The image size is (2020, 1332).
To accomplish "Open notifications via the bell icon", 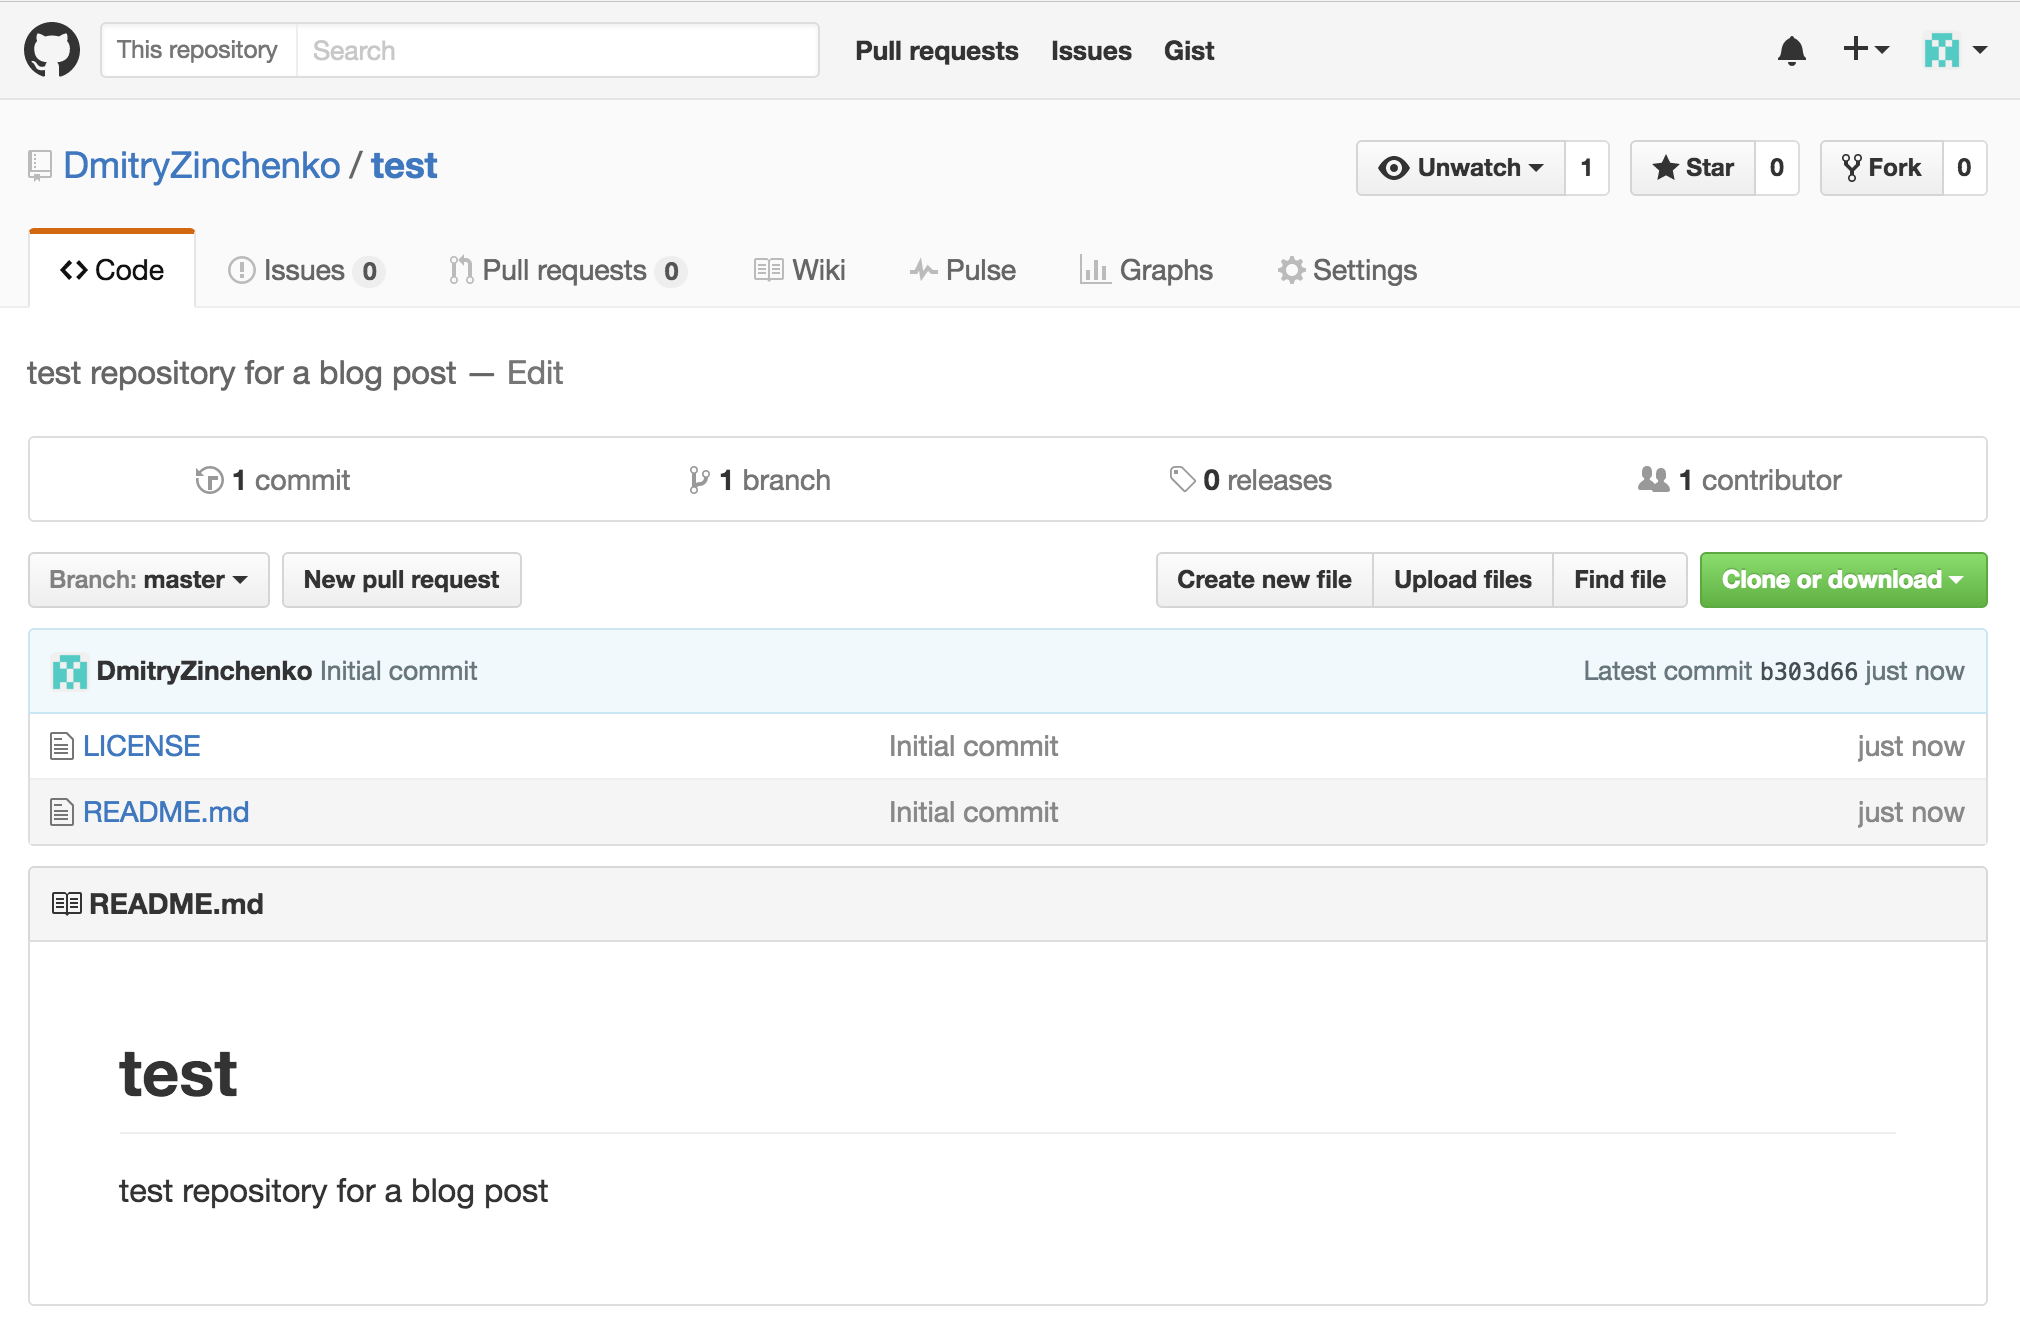I will (x=1792, y=50).
